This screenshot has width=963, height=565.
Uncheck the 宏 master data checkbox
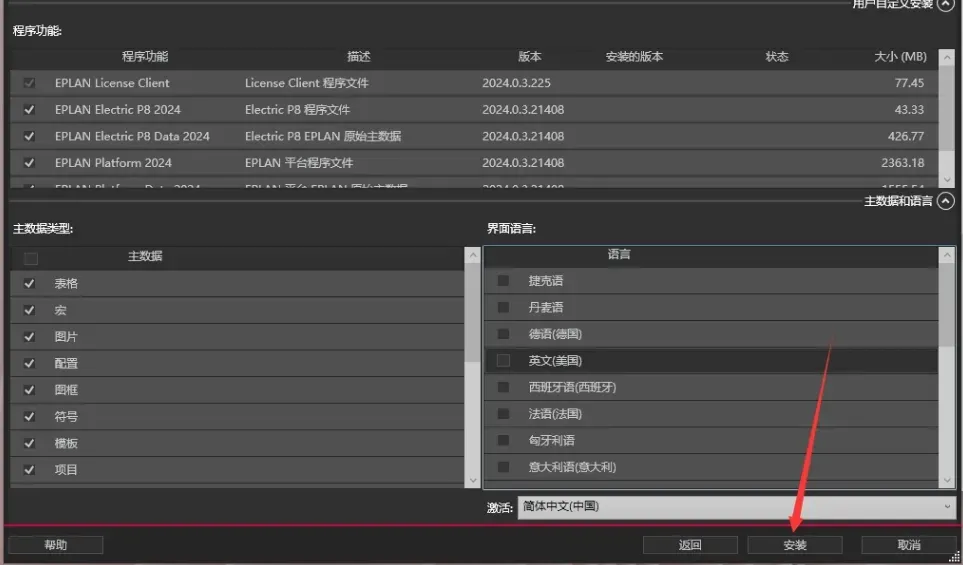pyautogui.click(x=29, y=310)
